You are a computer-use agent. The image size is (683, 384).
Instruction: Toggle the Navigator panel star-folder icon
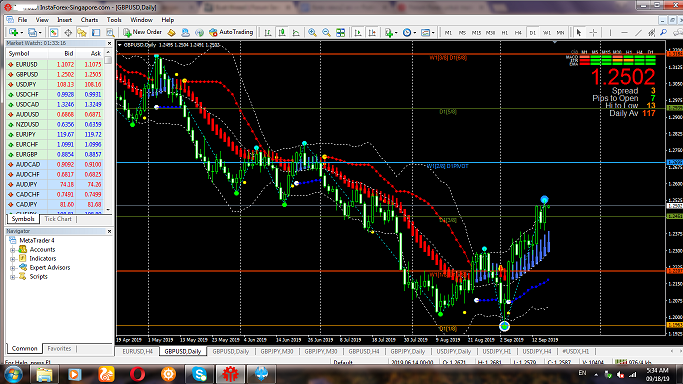coord(82,33)
